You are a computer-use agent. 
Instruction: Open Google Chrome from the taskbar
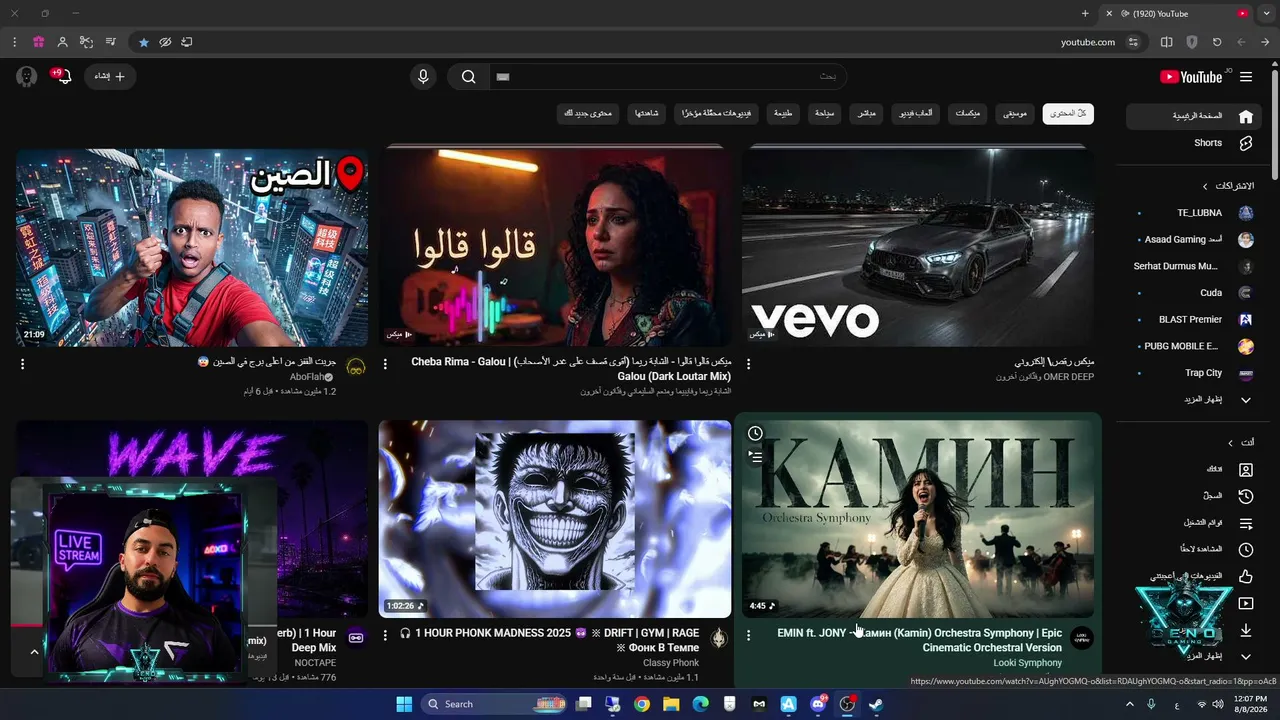(x=642, y=704)
